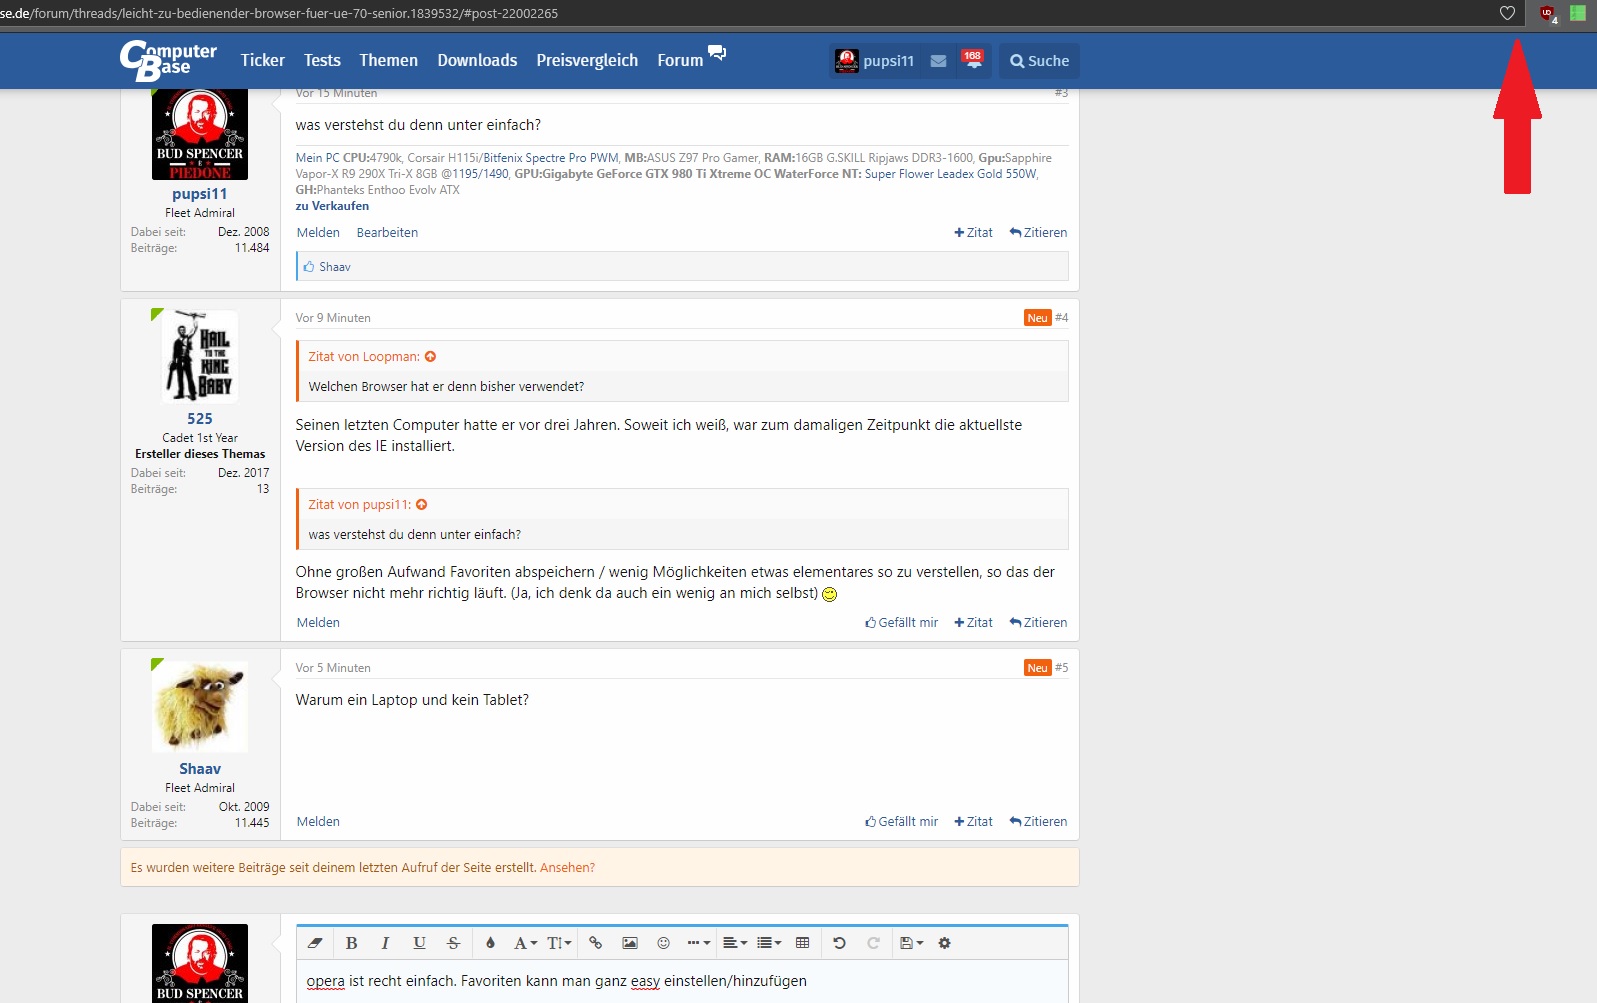The image size is (1597, 1003).
Task: Click Melden under post #4
Action: coord(318,623)
